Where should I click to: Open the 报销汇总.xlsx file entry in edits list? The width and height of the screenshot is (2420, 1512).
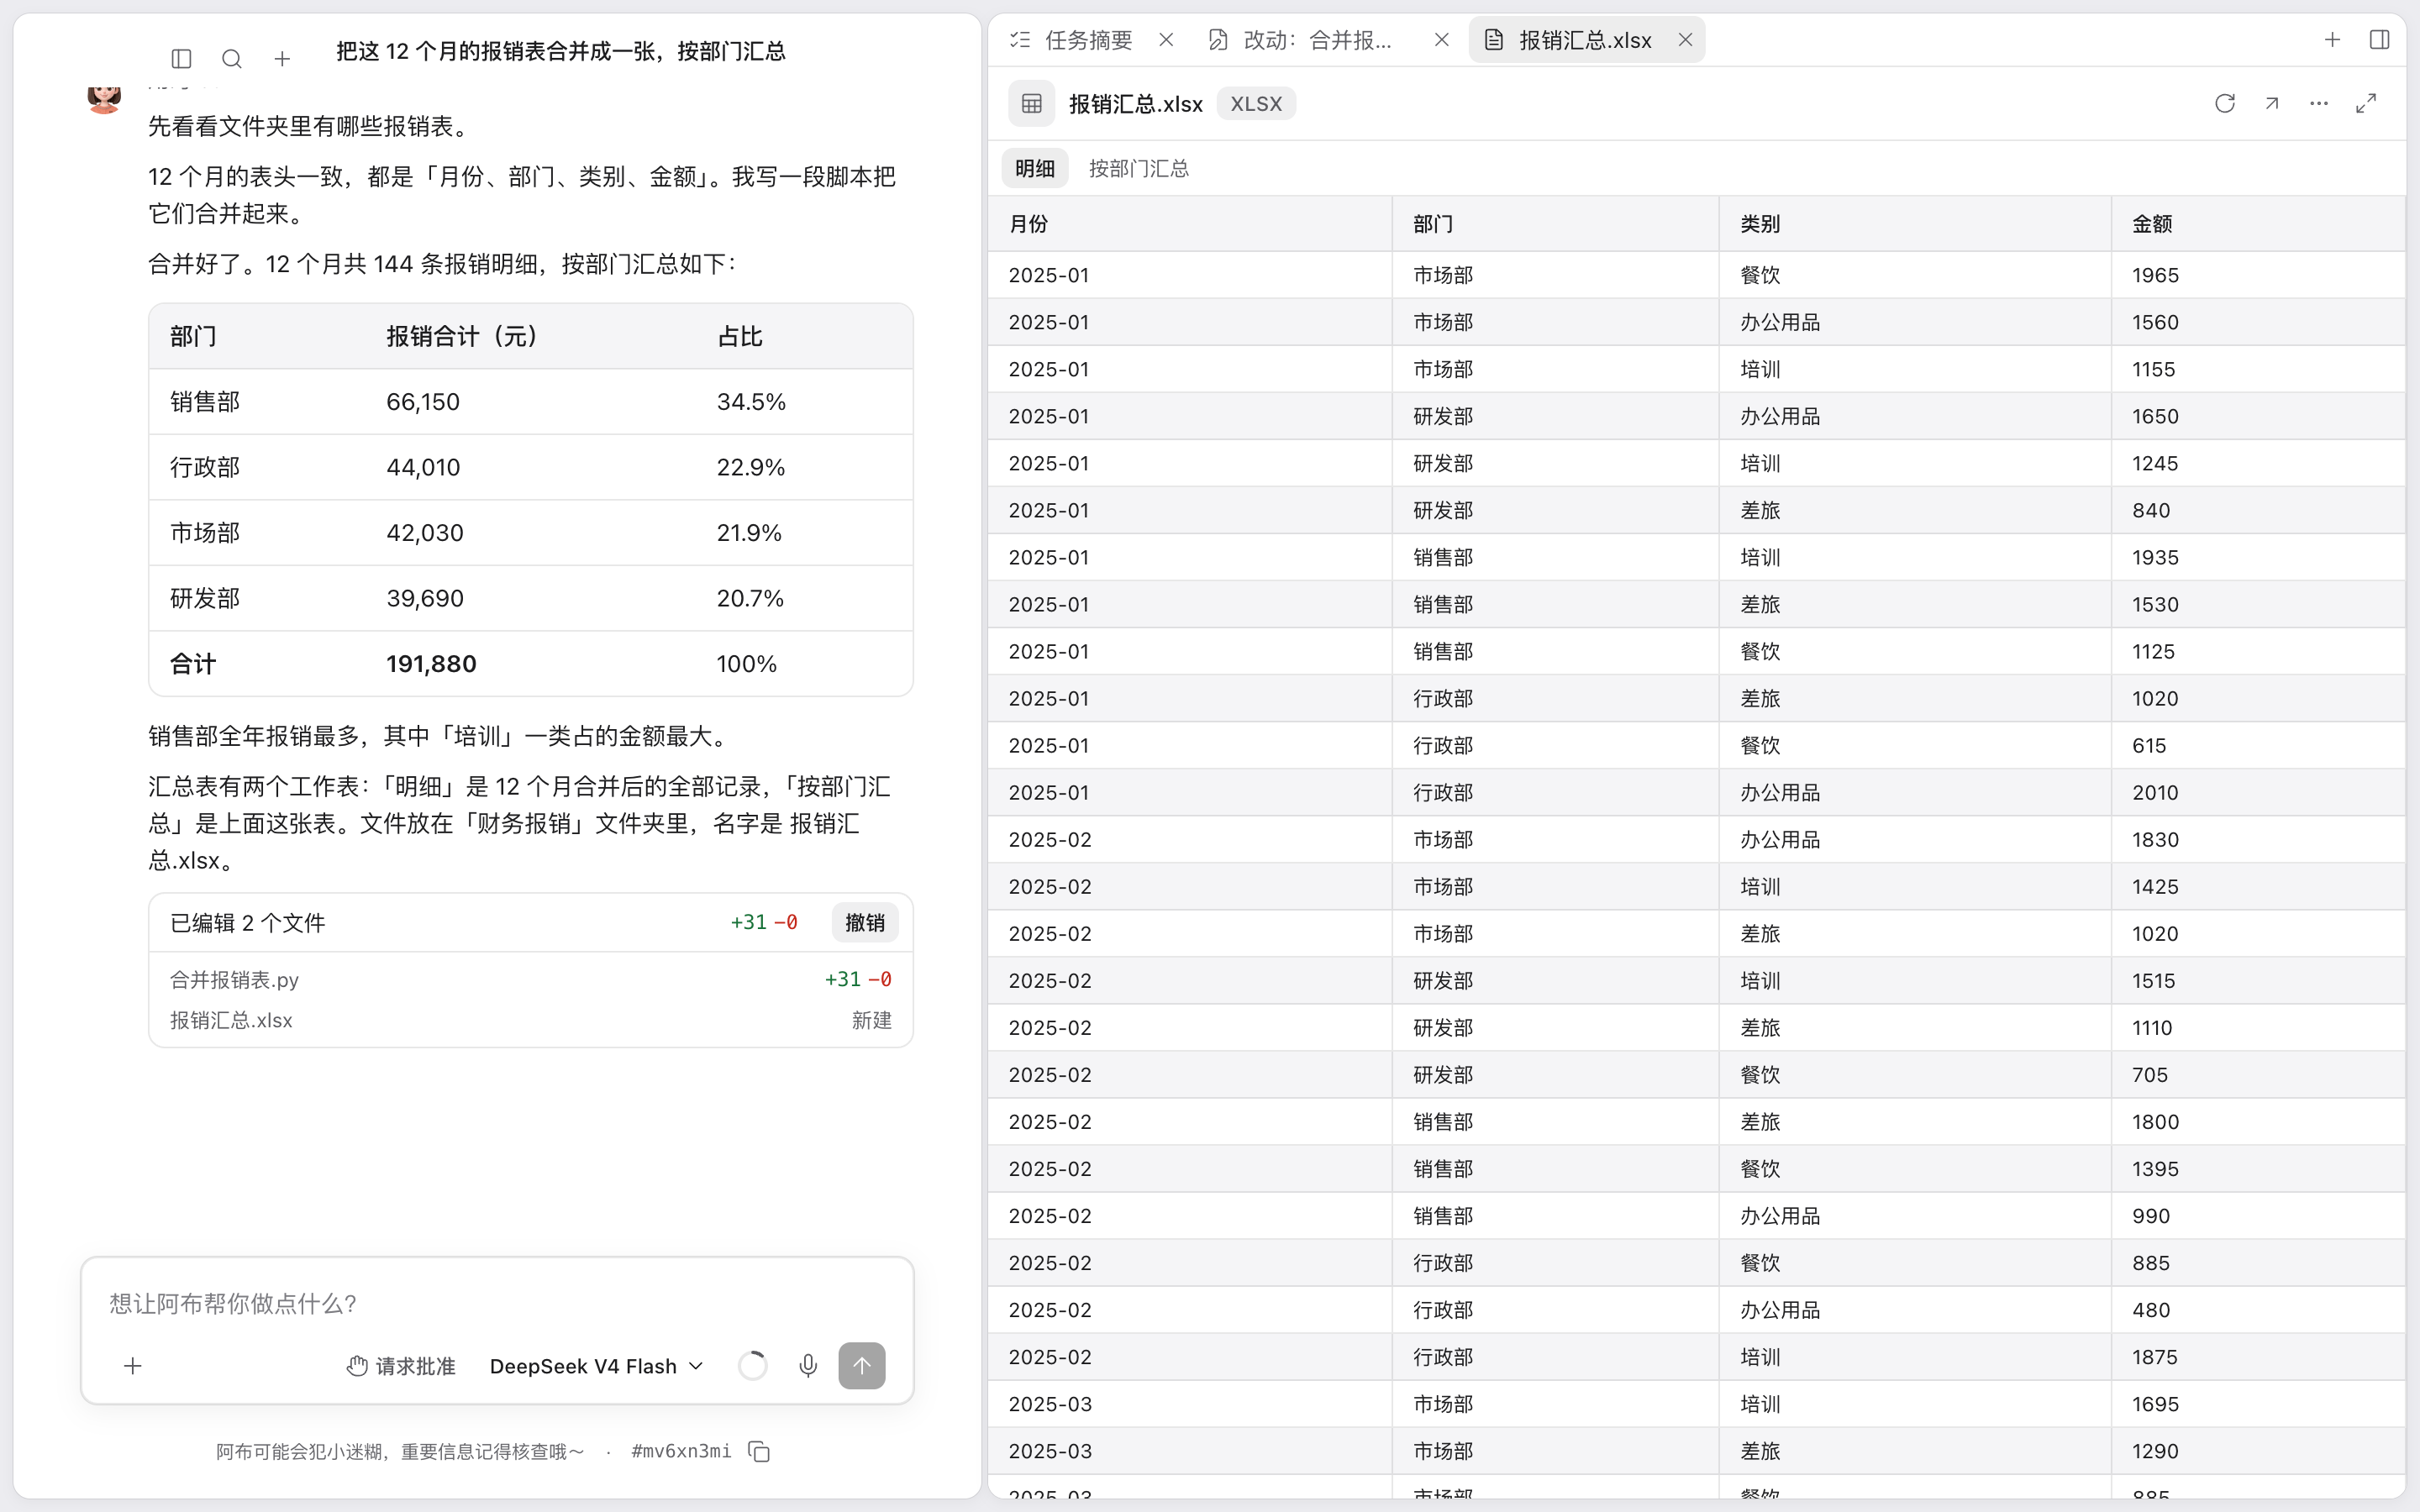point(530,1021)
